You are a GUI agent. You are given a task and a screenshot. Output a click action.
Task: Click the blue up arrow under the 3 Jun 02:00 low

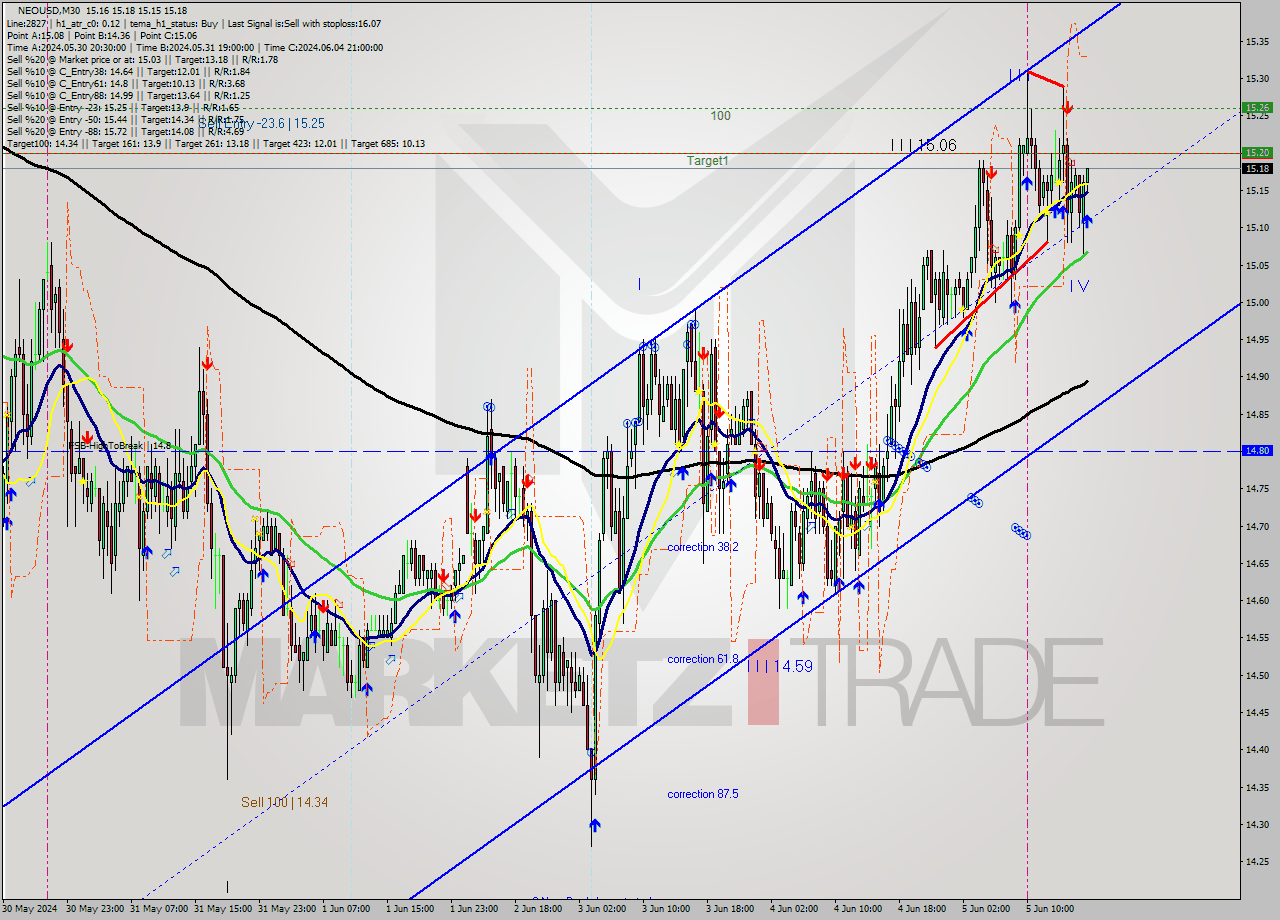point(595,825)
